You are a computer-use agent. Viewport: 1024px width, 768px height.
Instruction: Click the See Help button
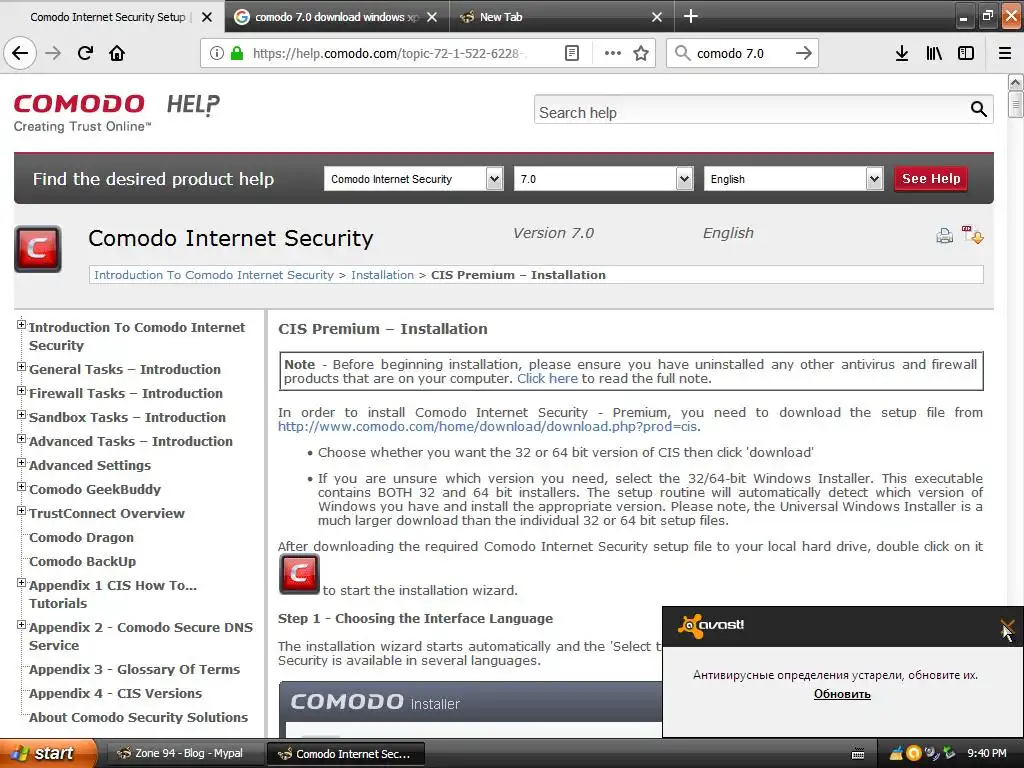click(x=931, y=179)
